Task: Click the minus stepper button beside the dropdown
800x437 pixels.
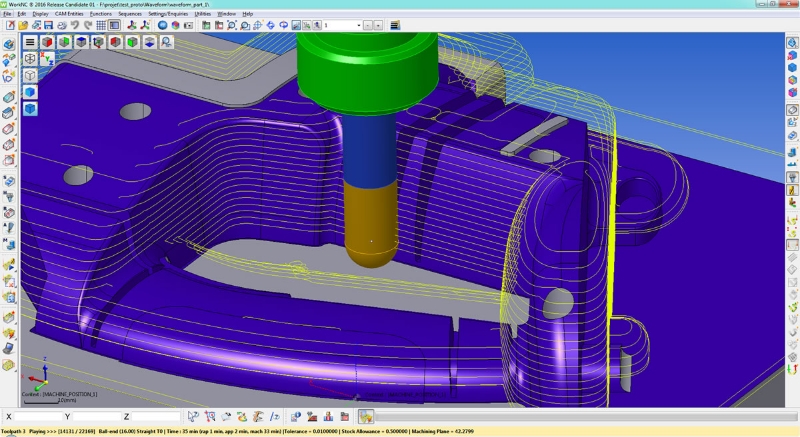Action: click(369, 25)
